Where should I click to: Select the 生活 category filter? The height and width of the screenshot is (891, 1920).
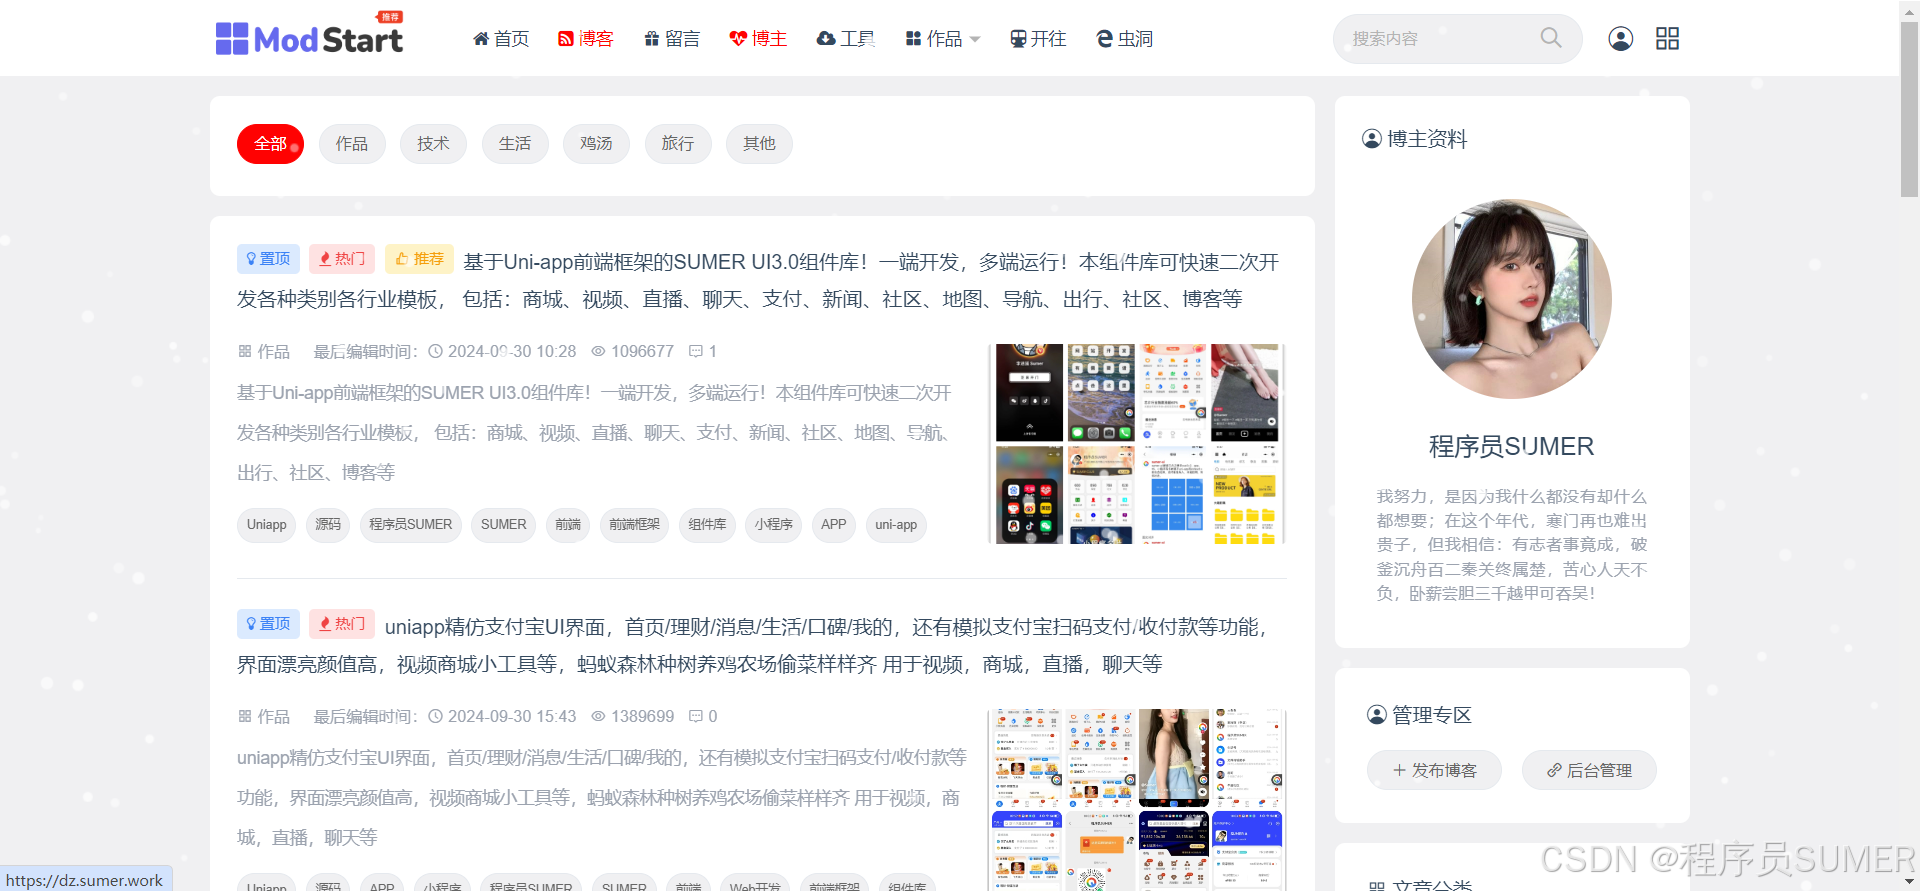pyautogui.click(x=515, y=144)
